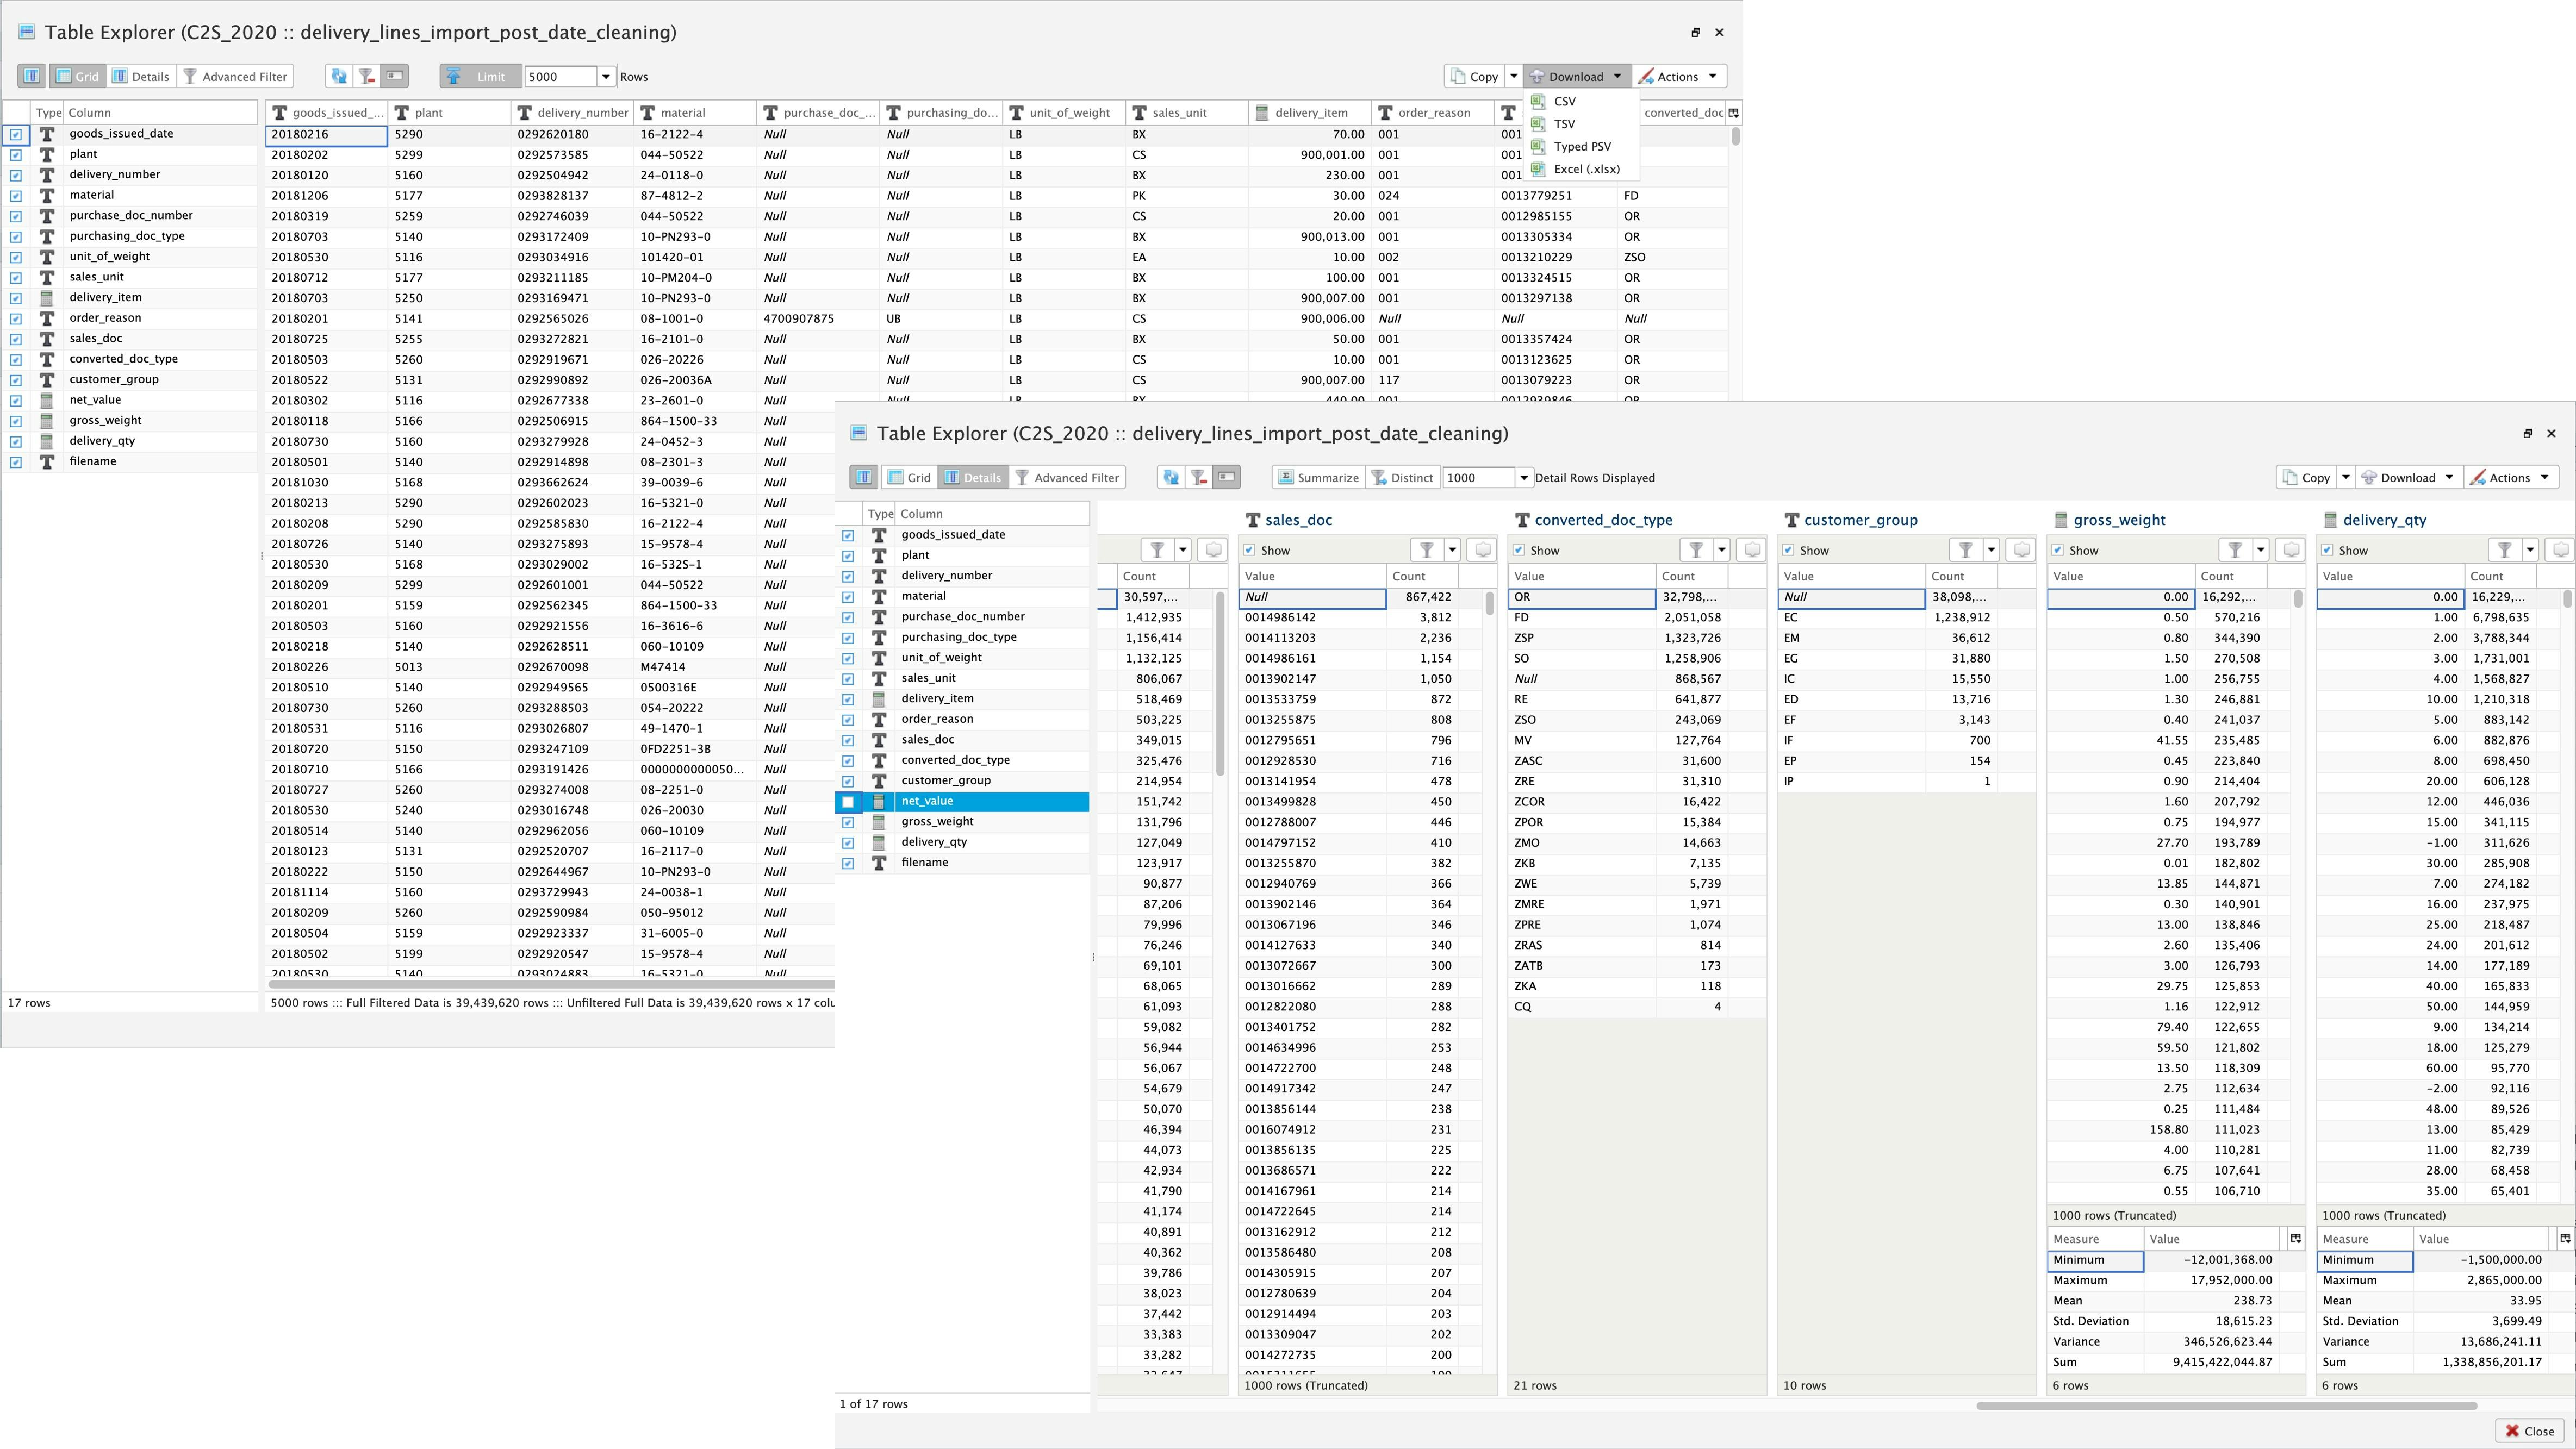Remove the active filter using the funnel icon

pyautogui.click(x=367, y=76)
